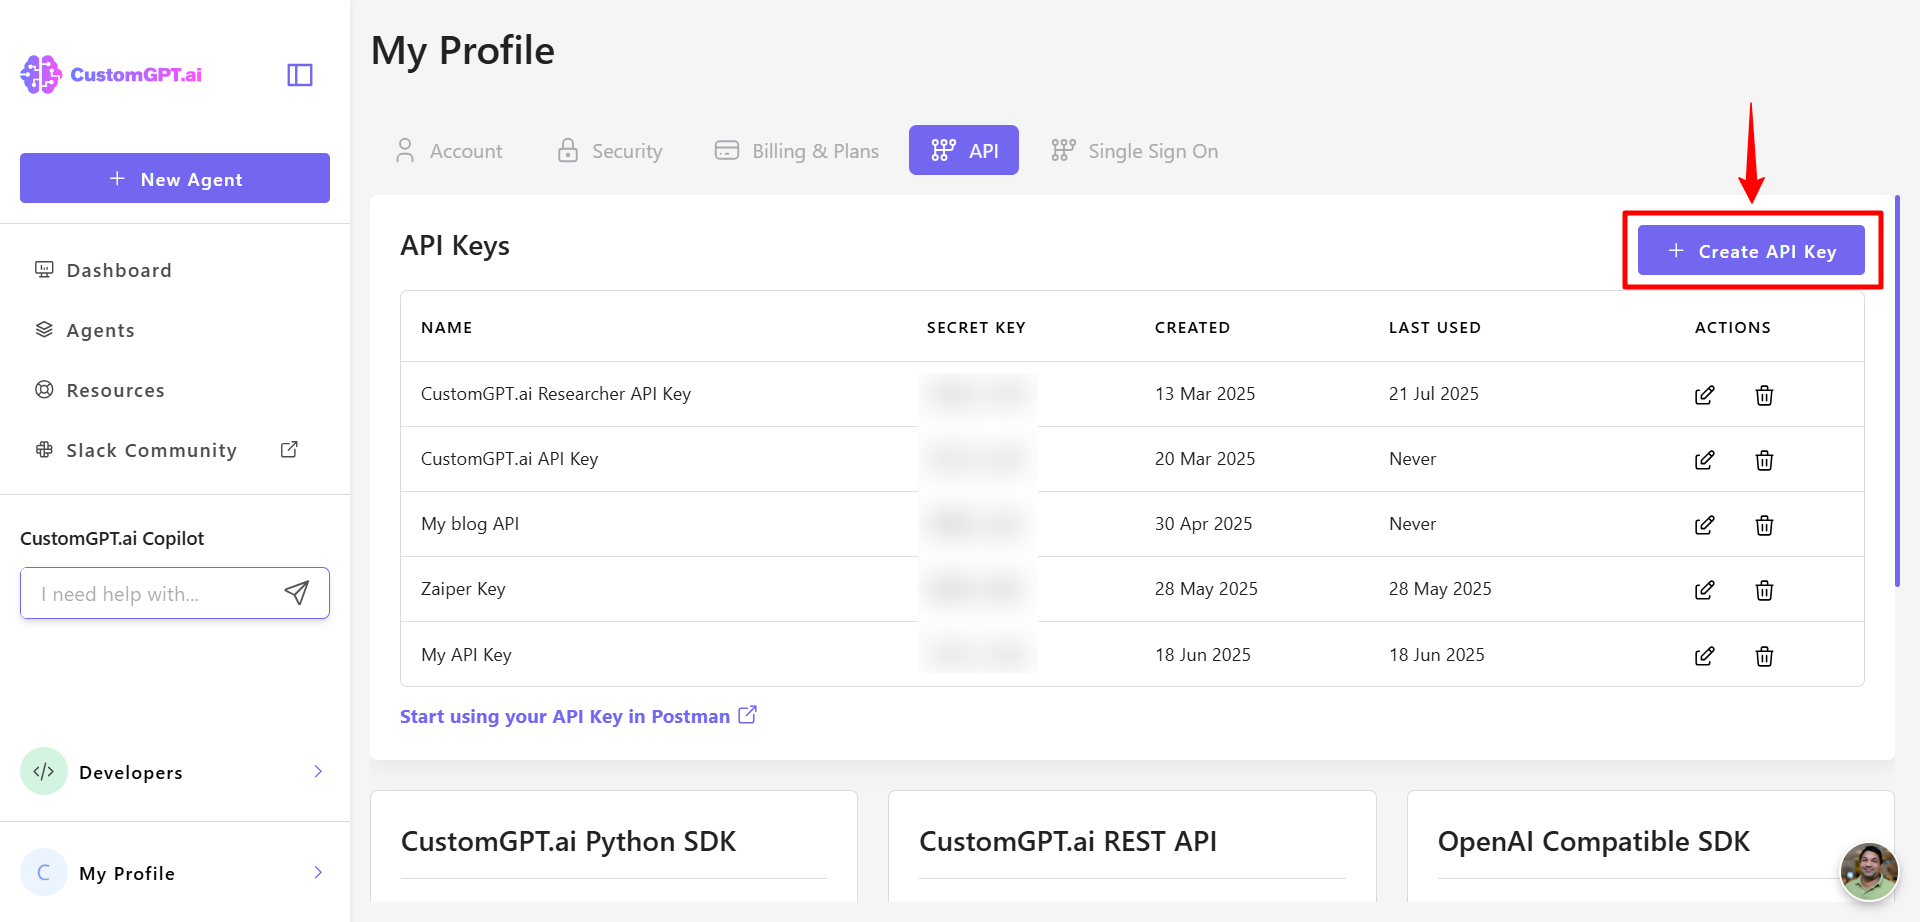This screenshot has height=922, width=1920.
Task: Edit the My API Key entry
Action: tap(1705, 656)
